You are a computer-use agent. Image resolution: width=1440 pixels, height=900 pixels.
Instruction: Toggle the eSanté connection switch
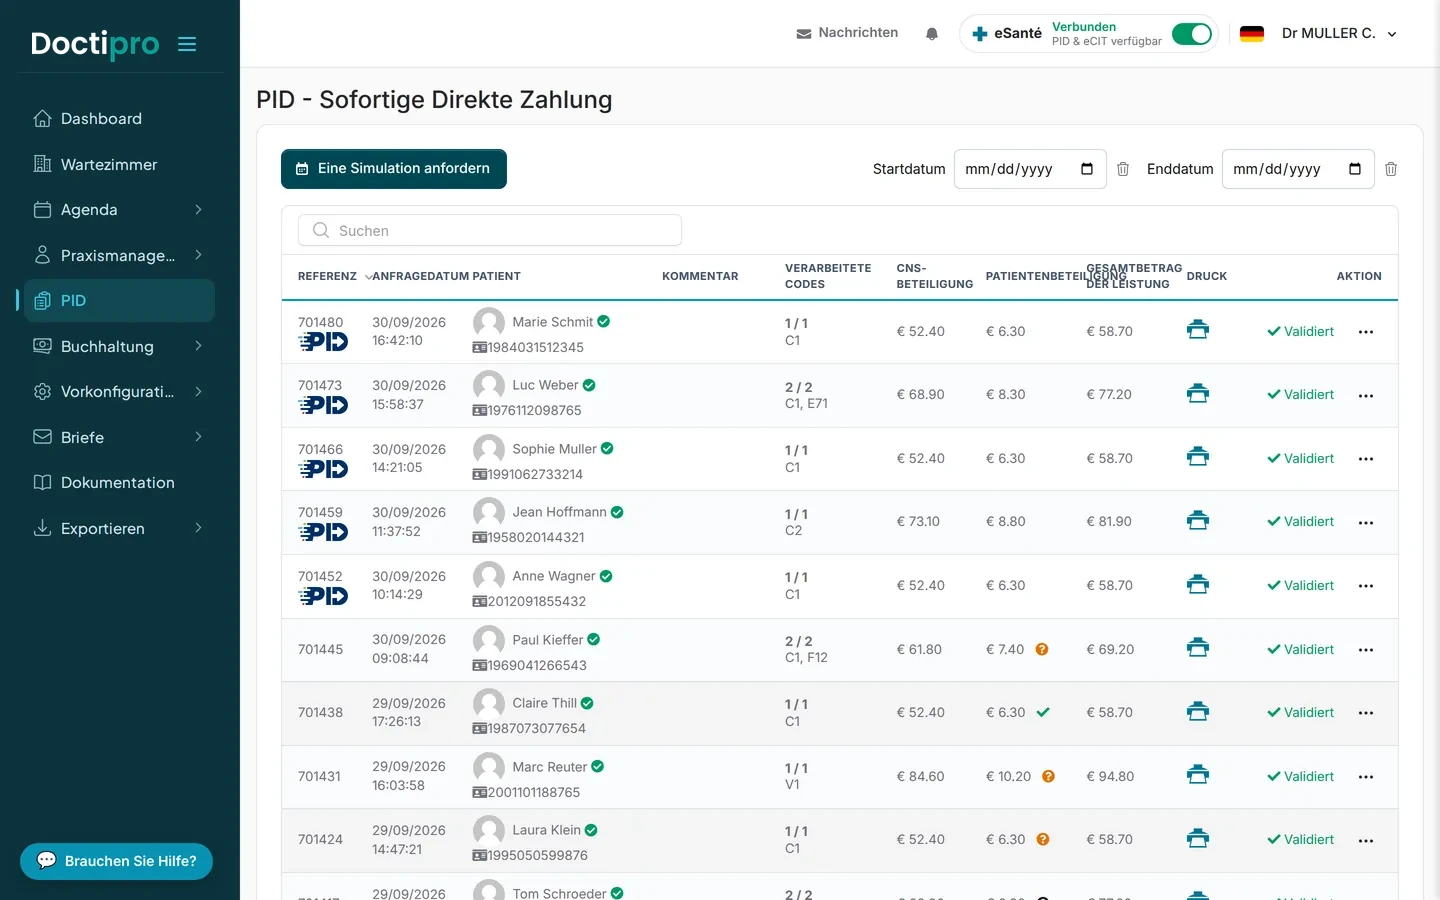coord(1192,34)
